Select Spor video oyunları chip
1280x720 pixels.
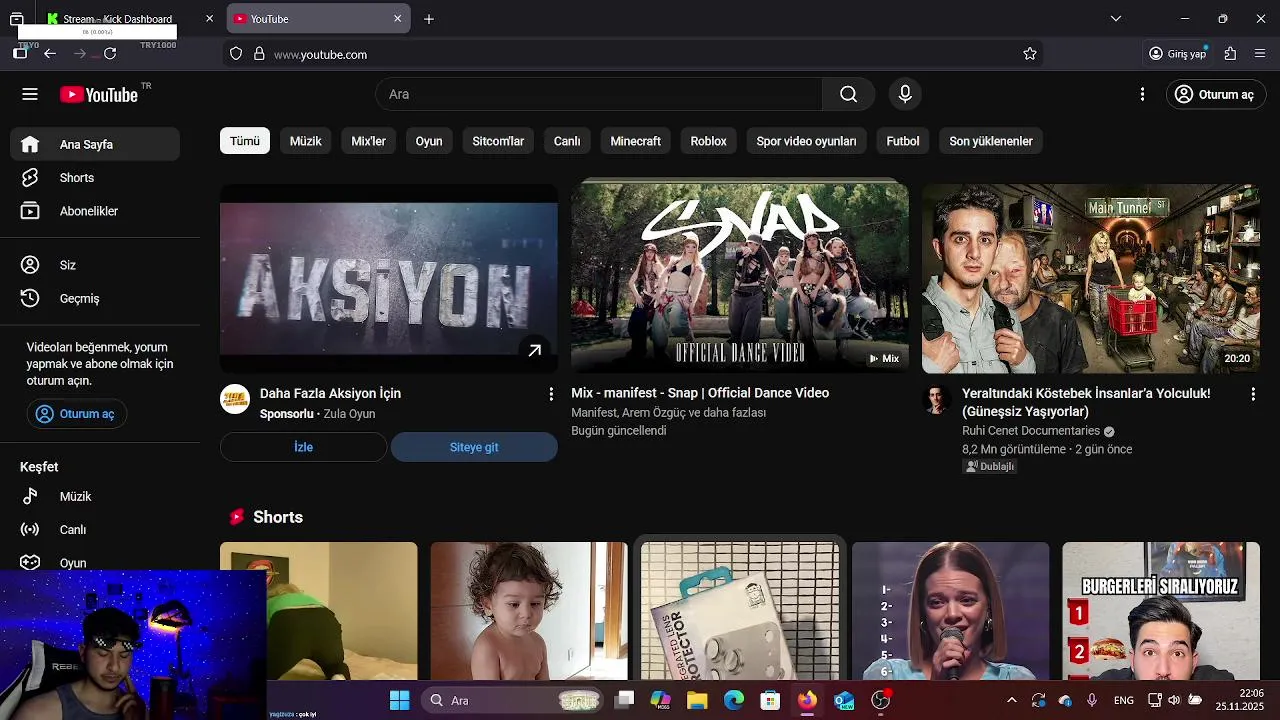coord(806,141)
